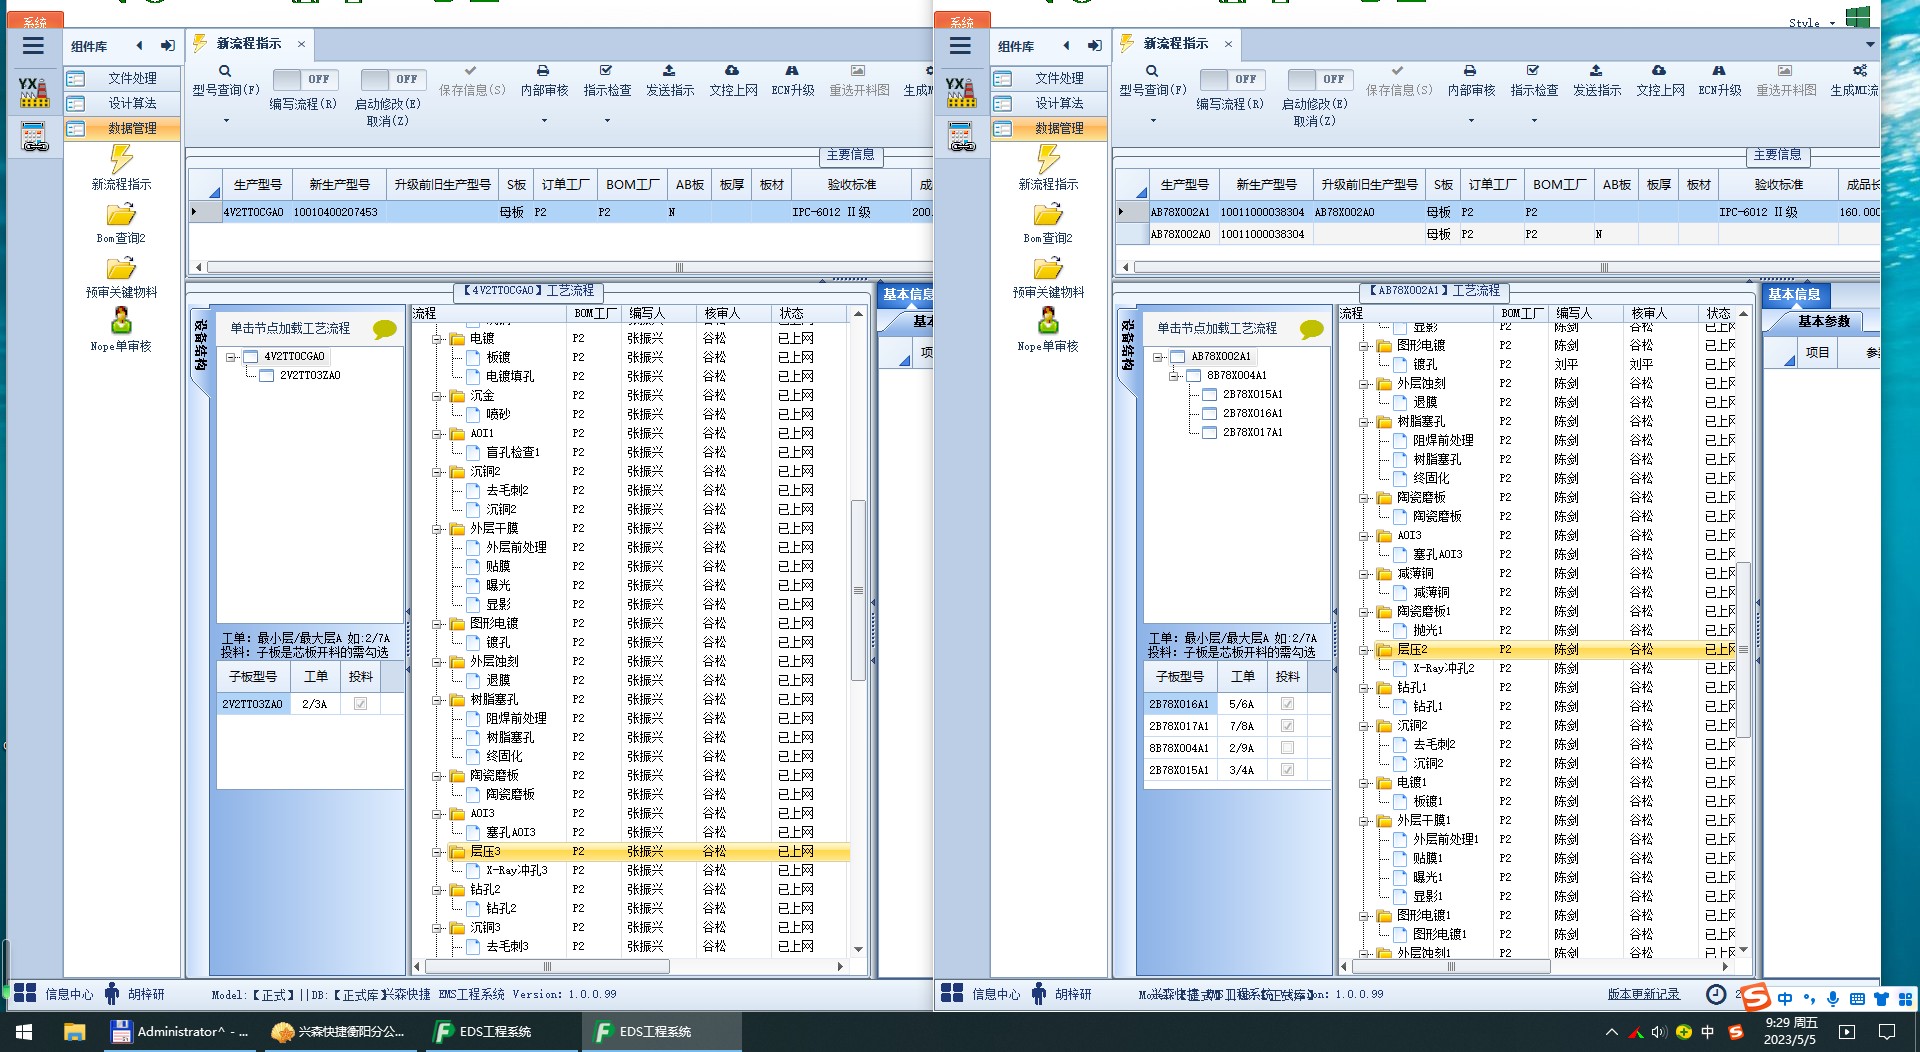
Task: Open Nope单审核 icon in left window
Action: coord(121,321)
